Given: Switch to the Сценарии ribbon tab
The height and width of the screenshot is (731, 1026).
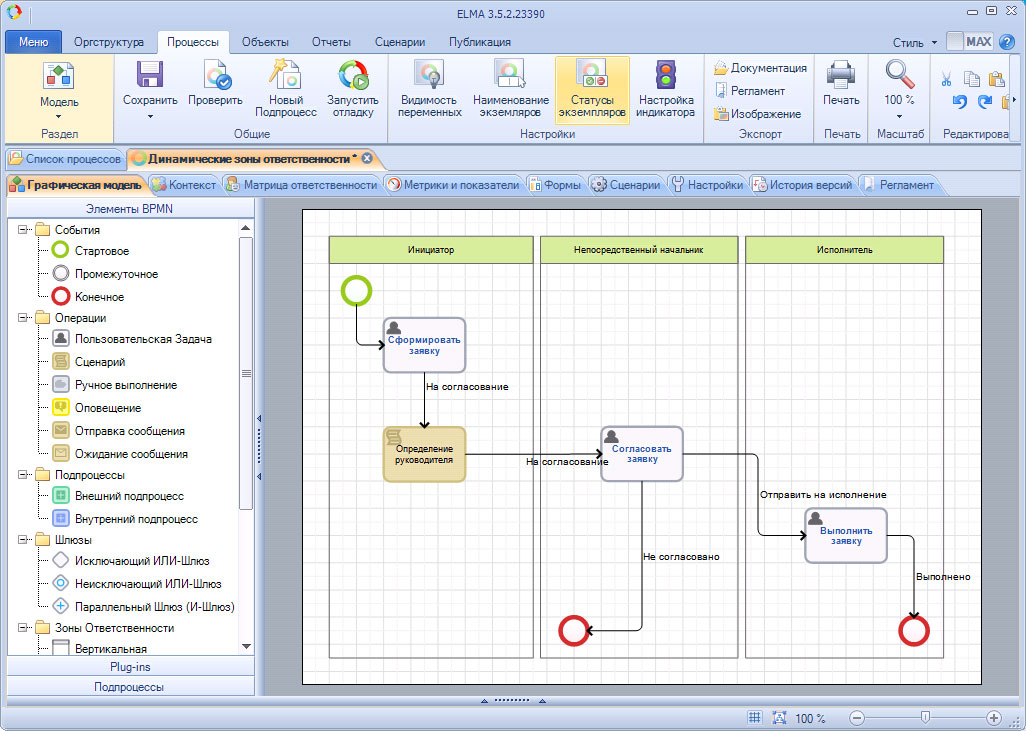Looking at the screenshot, I should tap(400, 42).
